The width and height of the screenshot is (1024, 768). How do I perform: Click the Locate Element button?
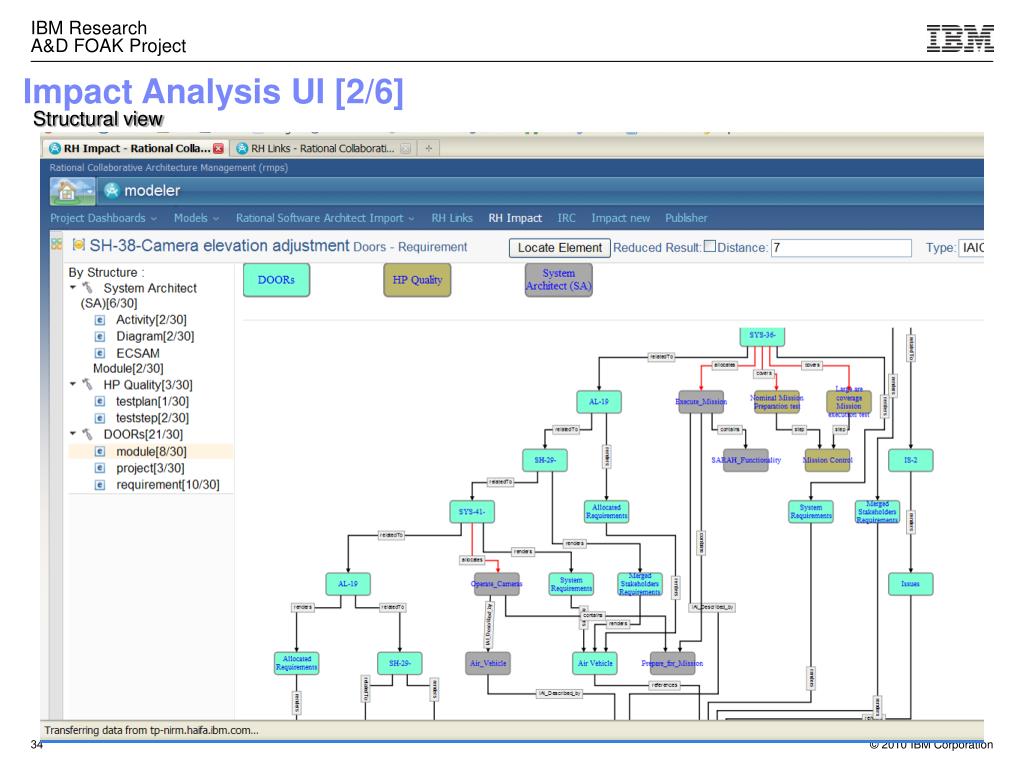[560, 248]
